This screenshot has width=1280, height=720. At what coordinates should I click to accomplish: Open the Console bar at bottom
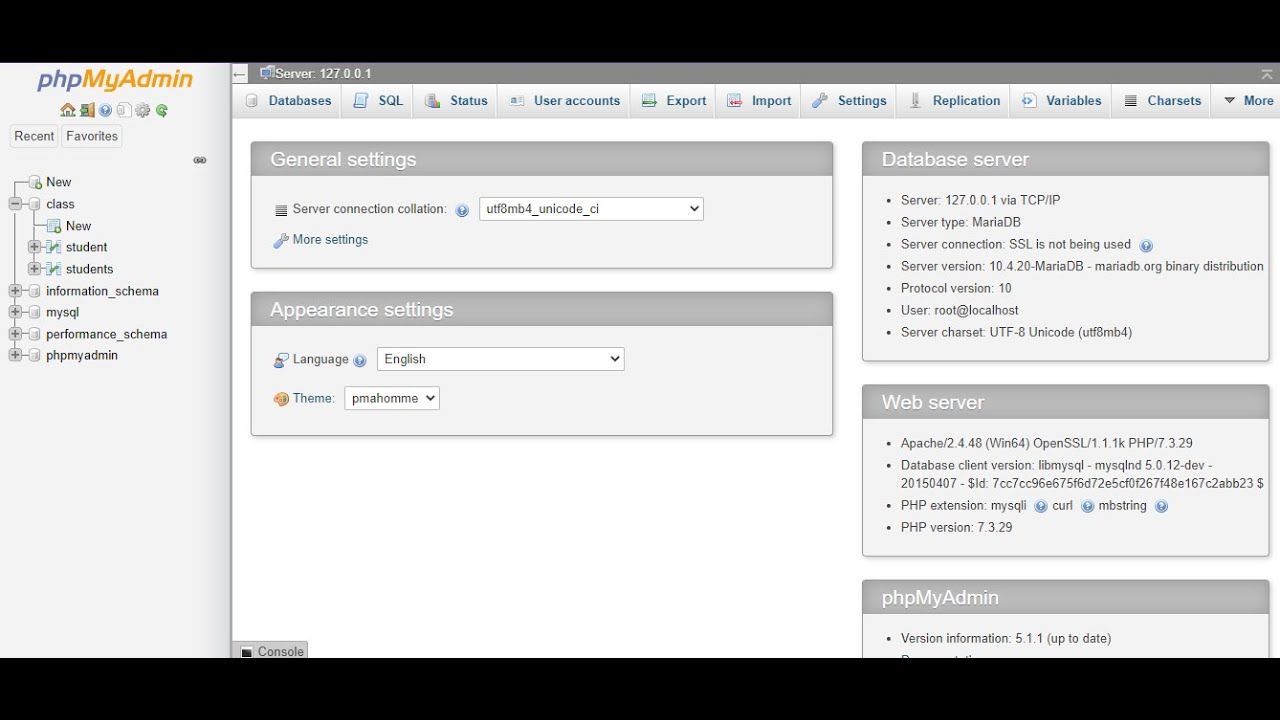pos(271,651)
